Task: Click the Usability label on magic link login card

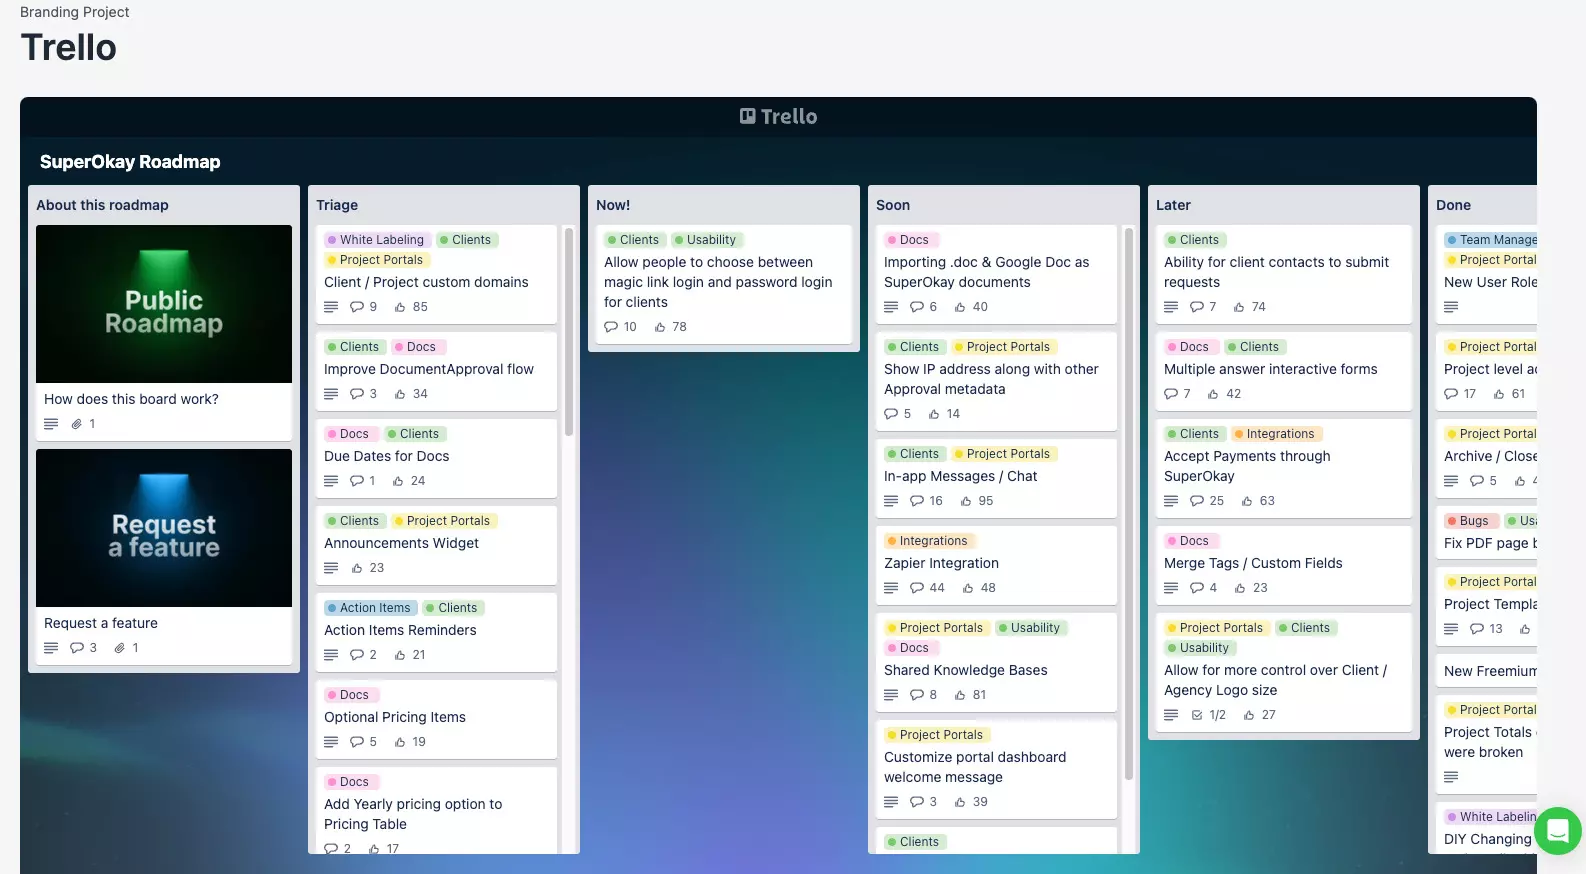Action: click(706, 240)
